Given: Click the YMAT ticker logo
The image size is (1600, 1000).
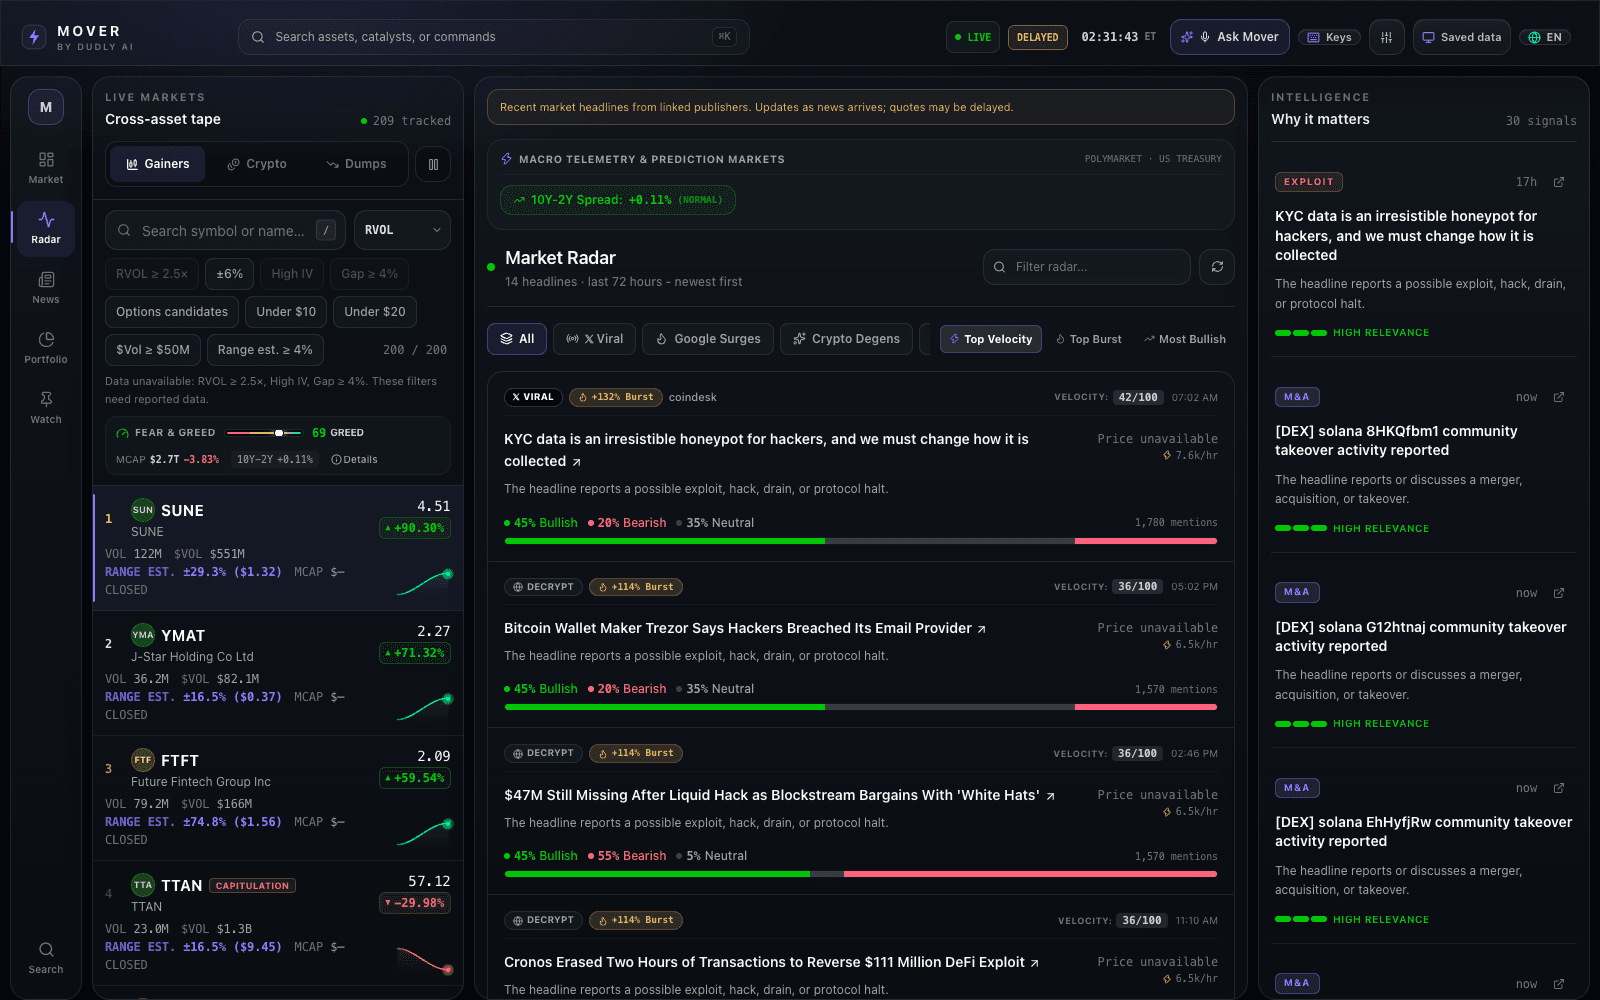Looking at the screenshot, I should point(143,635).
